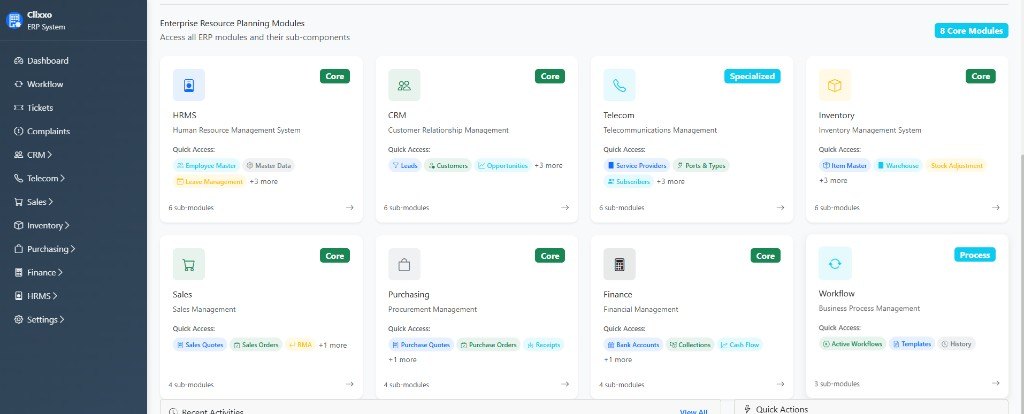Click the arrow on the Purchasing card
This screenshot has width=1024, height=414.
(x=565, y=385)
